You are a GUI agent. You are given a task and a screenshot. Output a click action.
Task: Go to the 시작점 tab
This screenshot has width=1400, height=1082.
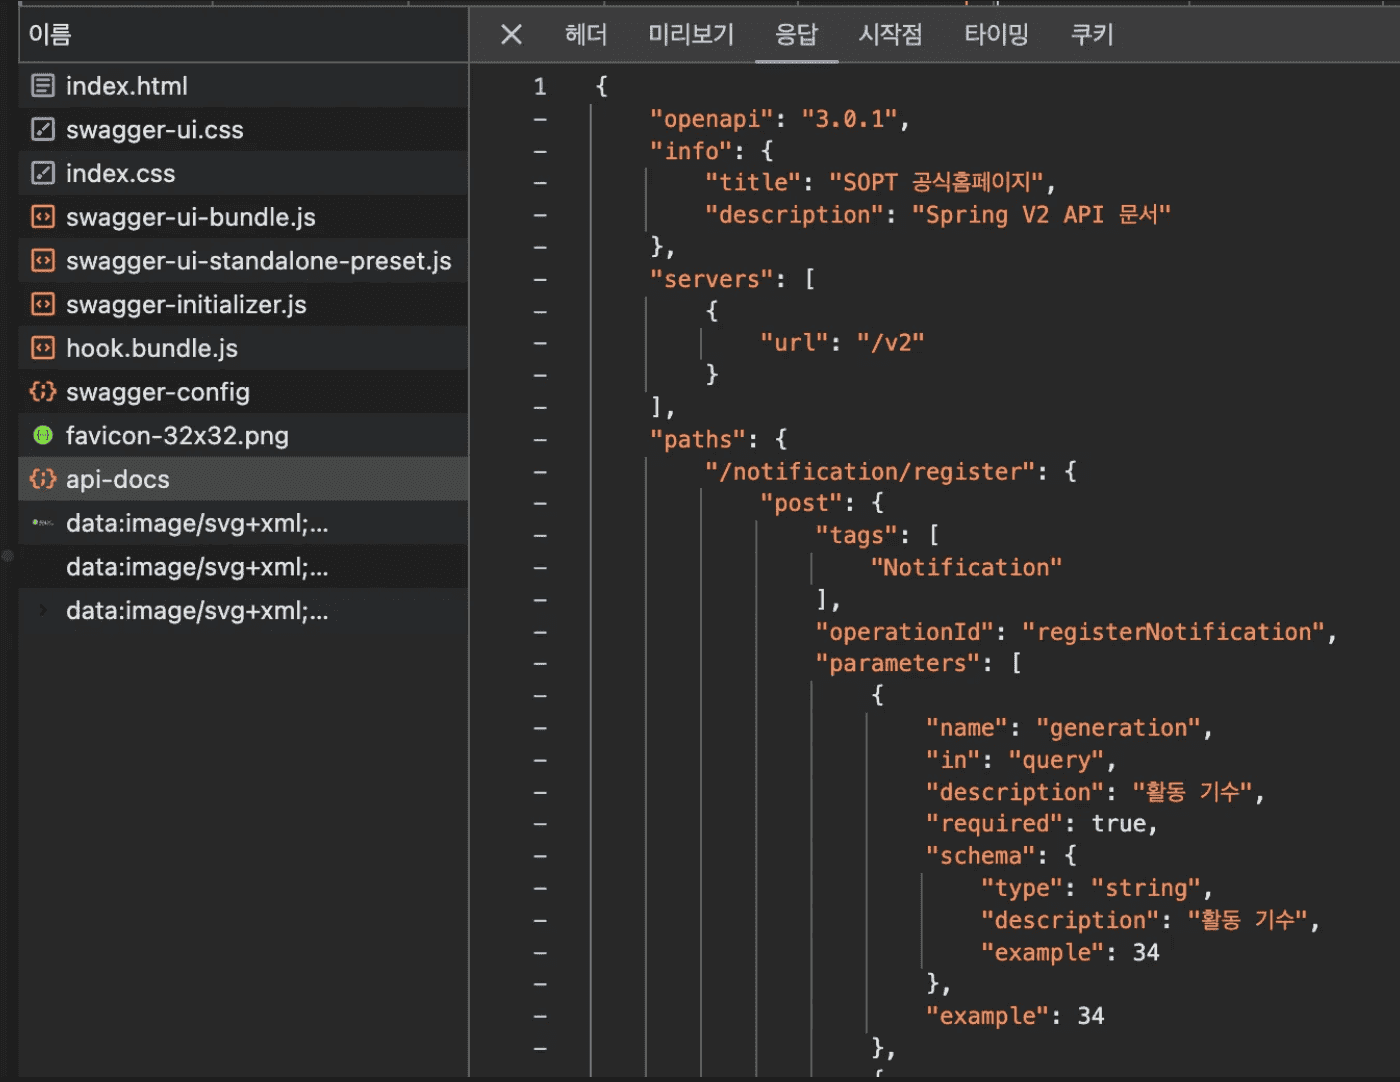(x=890, y=35)
